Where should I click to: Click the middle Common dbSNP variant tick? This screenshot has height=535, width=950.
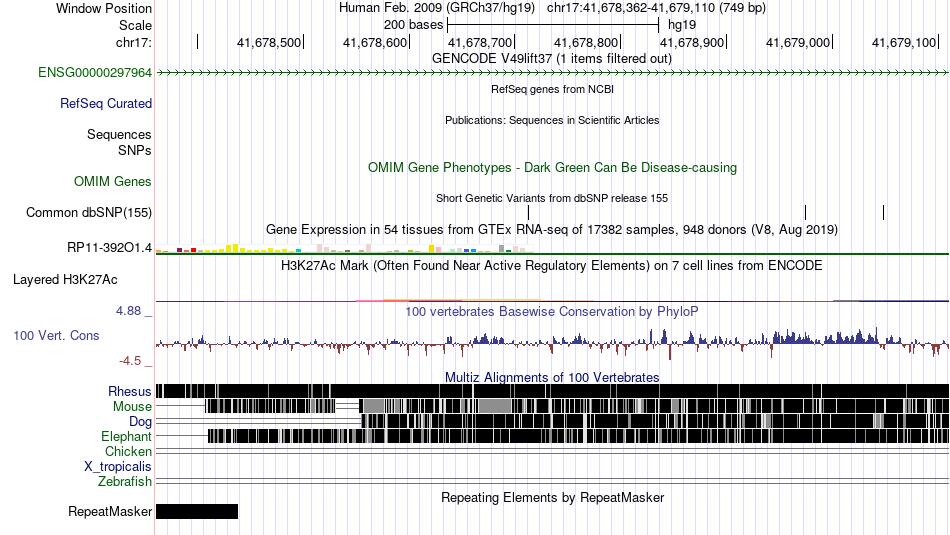click(x=805, y=212)
